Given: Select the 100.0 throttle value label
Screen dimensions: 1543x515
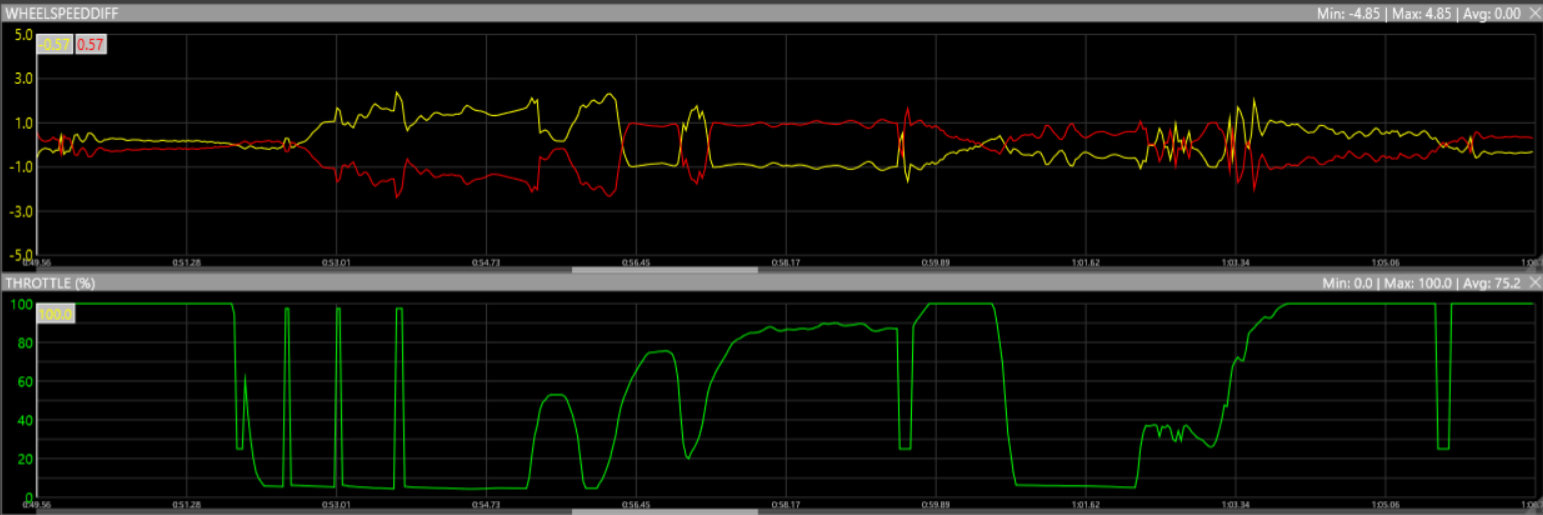Looking at the screenshot, I should (56, 314).
